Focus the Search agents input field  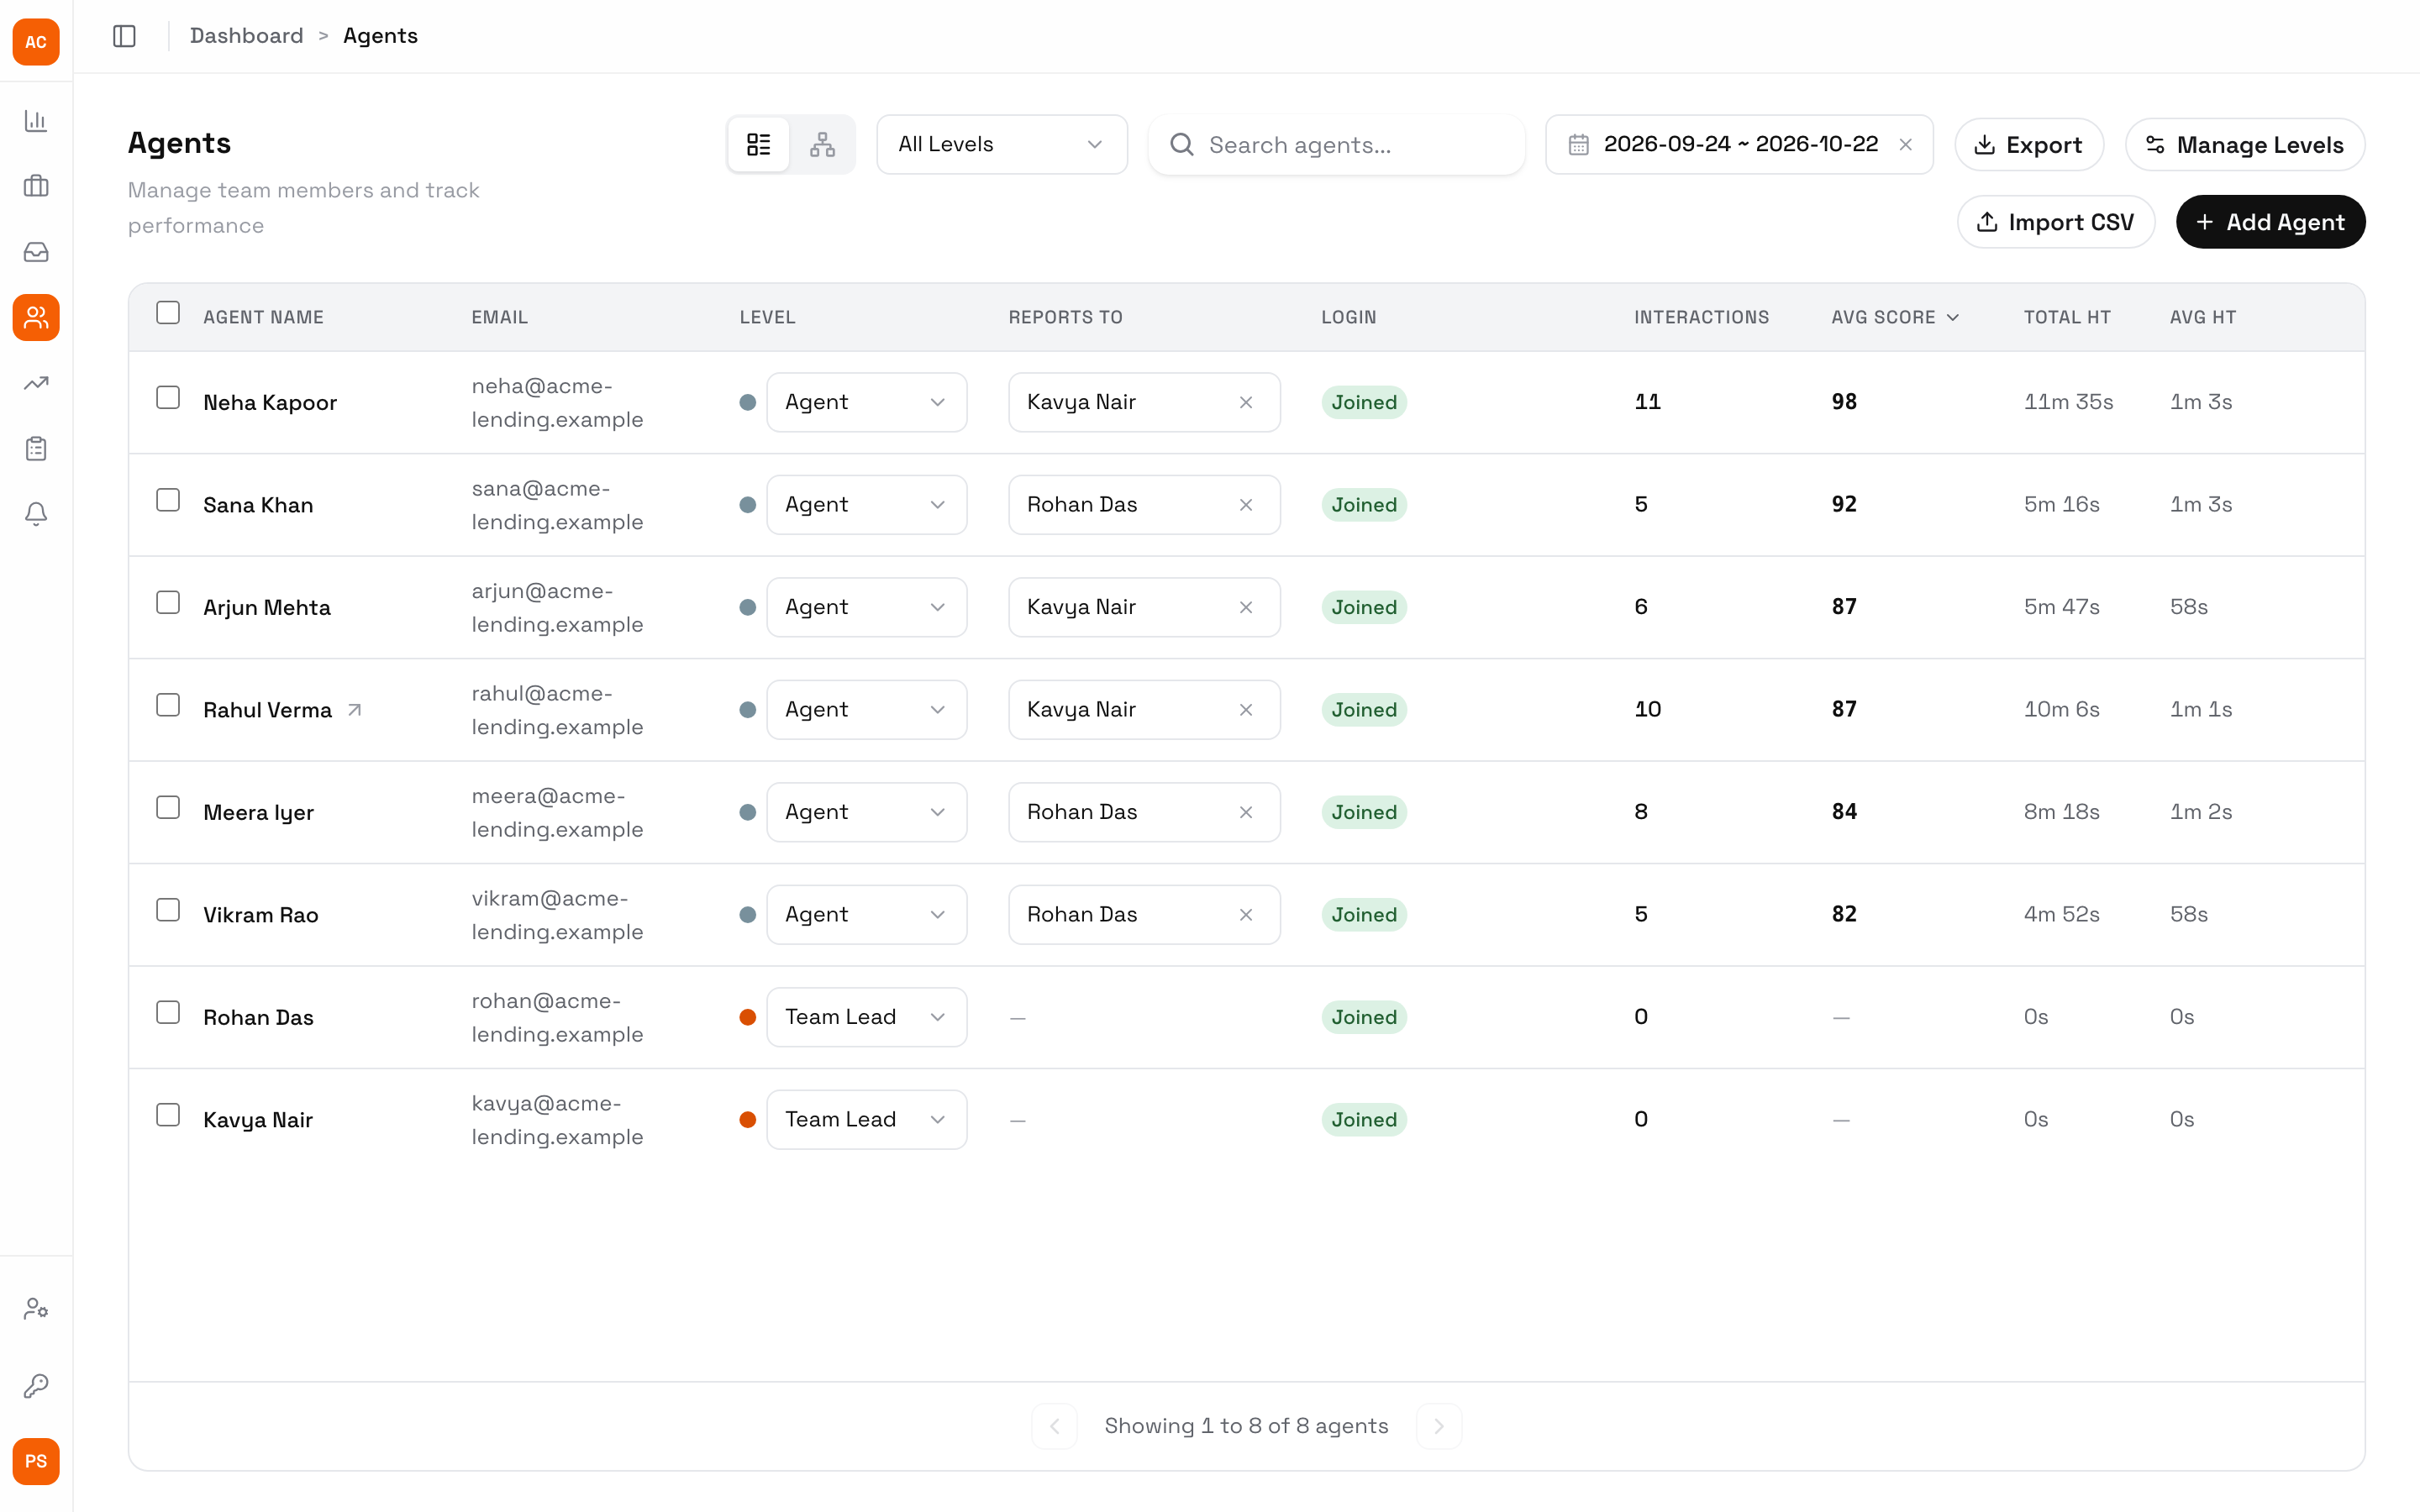(1337, 145)
